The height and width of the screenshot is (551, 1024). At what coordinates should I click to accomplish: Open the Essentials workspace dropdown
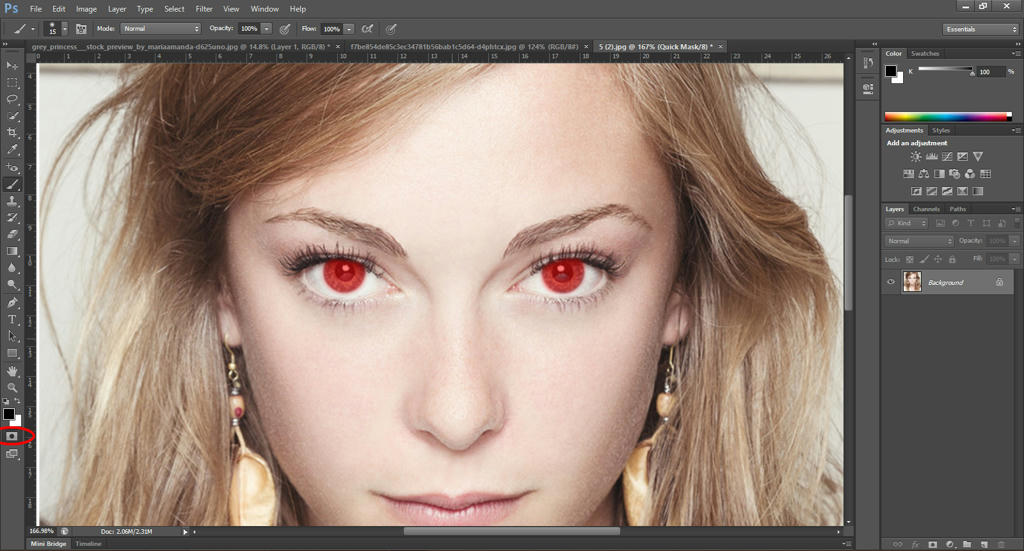click(981, 29)
